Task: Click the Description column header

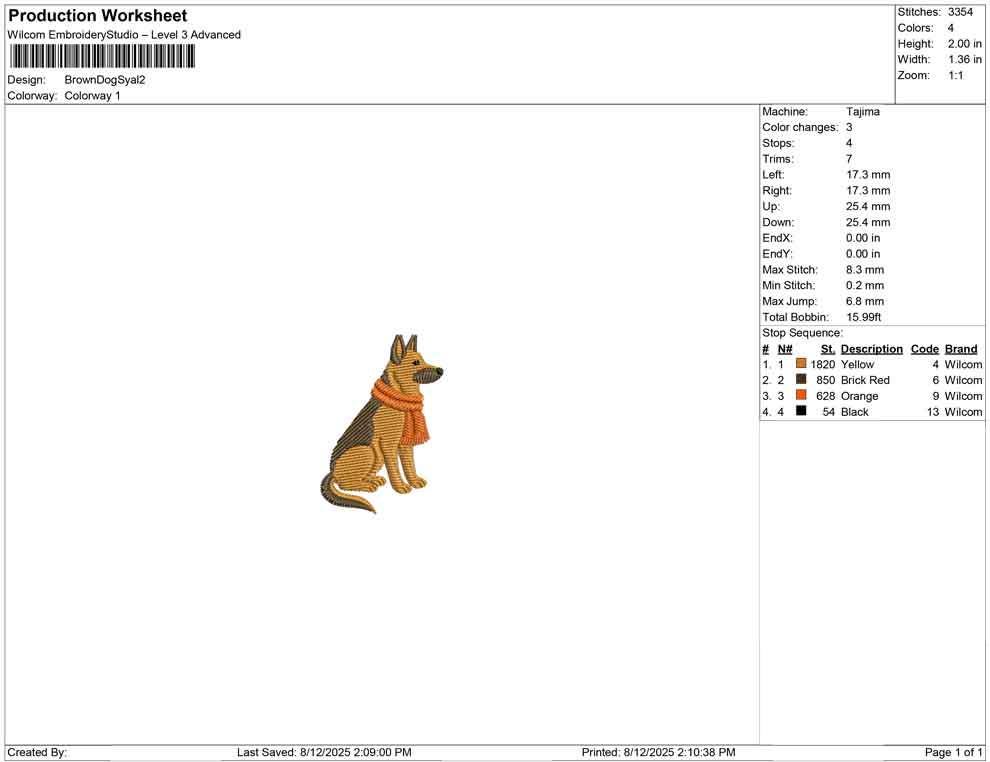Action: 871,348
